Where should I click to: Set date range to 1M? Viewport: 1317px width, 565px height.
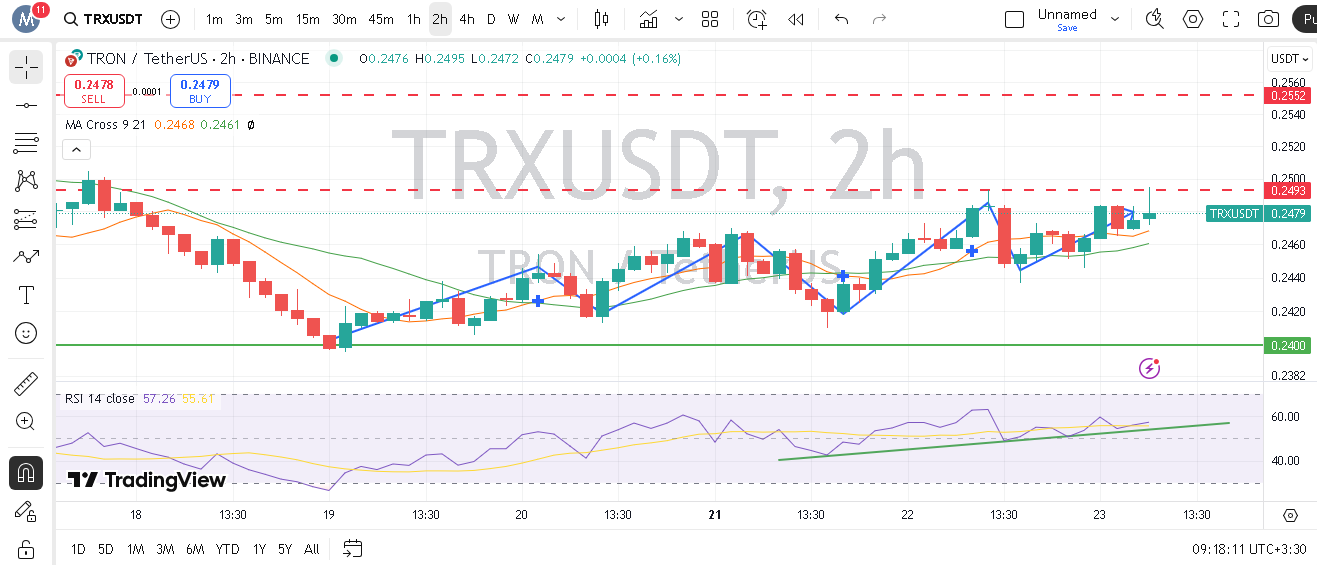[x=135, y=548]
